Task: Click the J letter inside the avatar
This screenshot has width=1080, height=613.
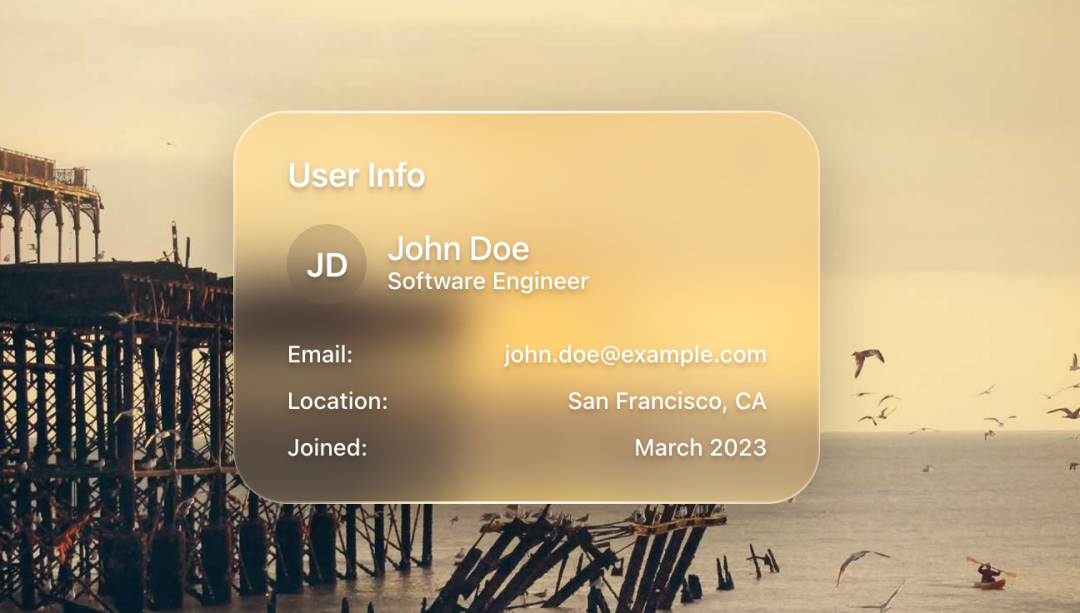Action: 315,265
